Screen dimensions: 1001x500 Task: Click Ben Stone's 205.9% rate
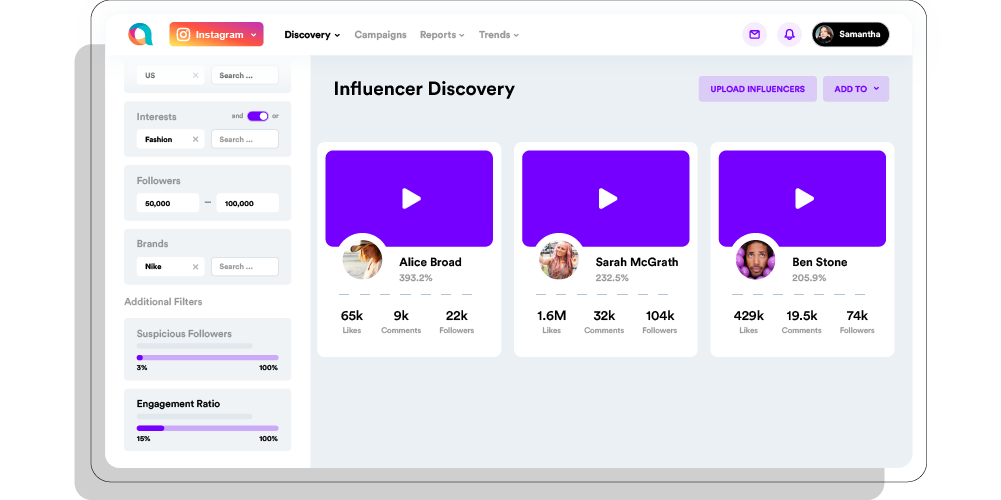click(809, 278)
